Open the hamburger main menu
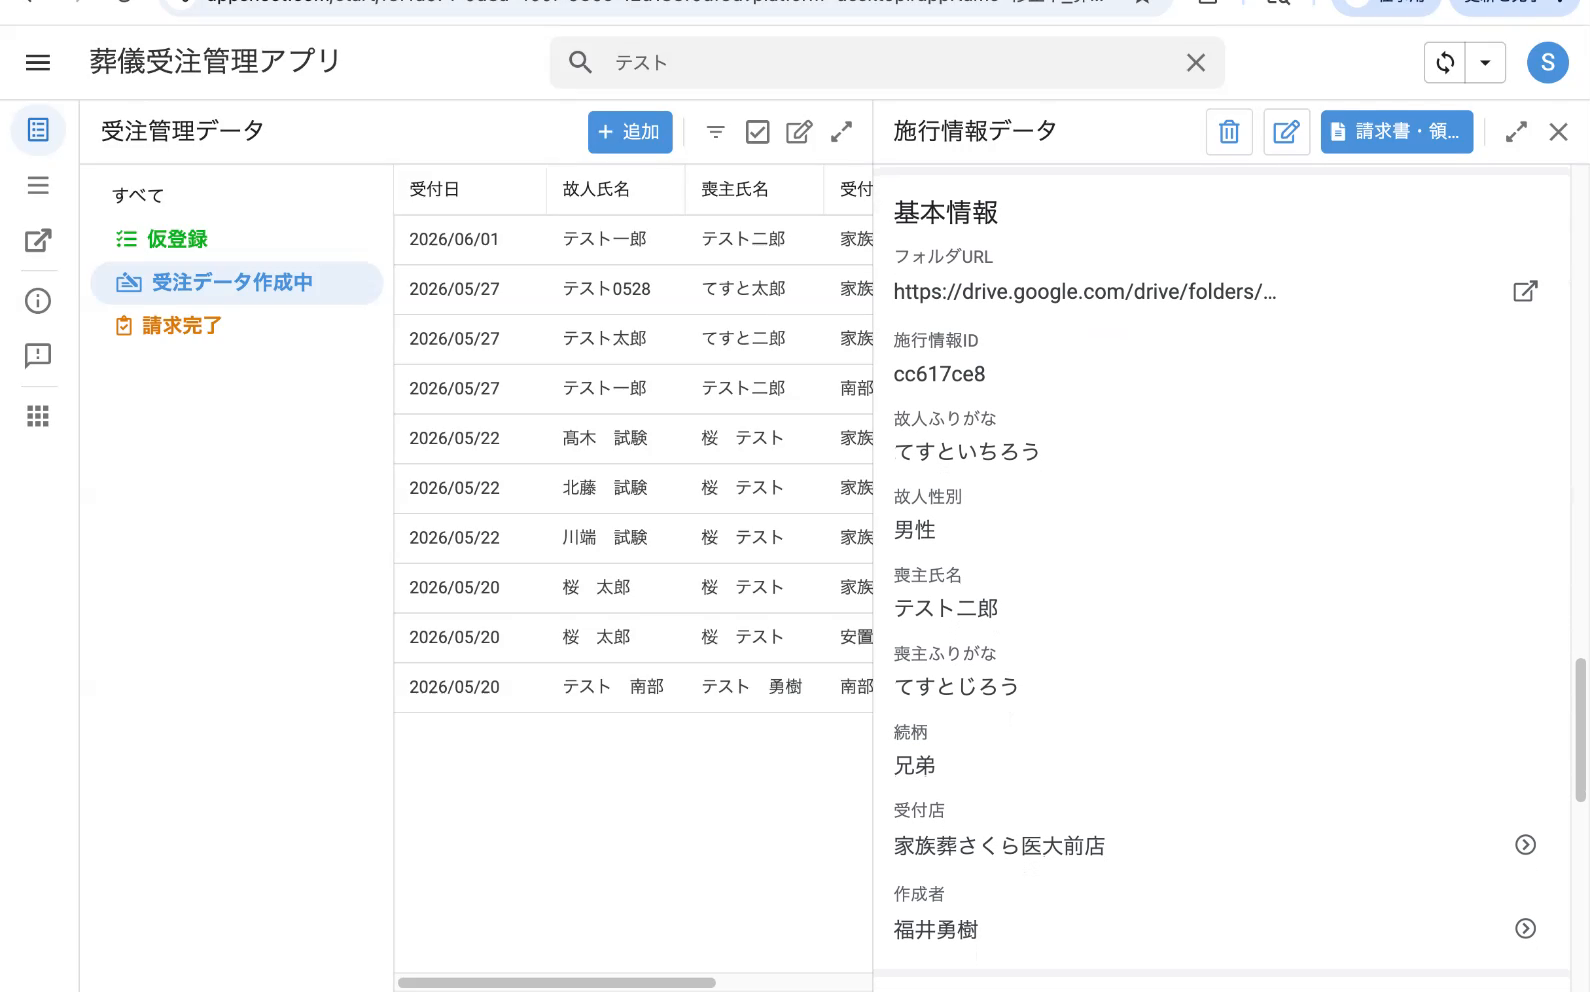Image resolution: width=1590 pixels, height=992 pixels. pyautogui.click(x=38, y=62)
